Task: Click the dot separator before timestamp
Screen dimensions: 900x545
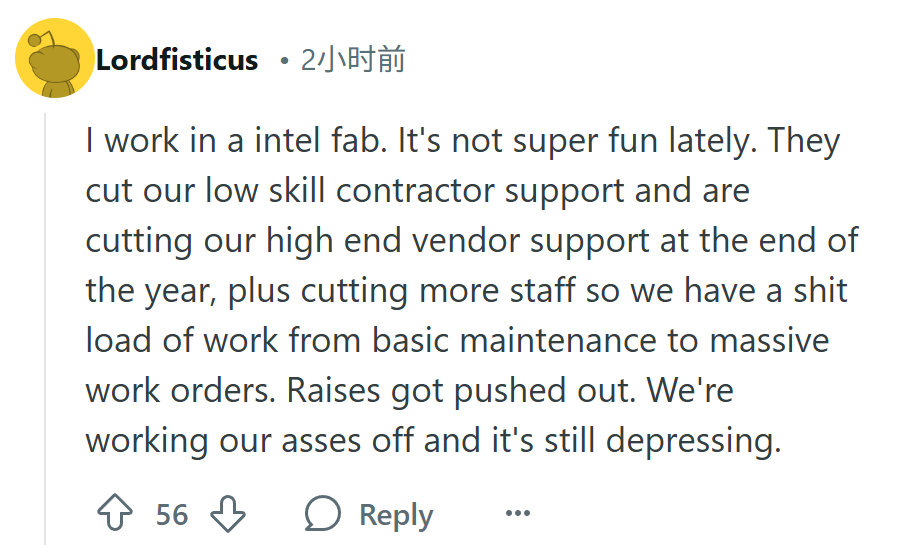Action: click(x=283, y=60)
